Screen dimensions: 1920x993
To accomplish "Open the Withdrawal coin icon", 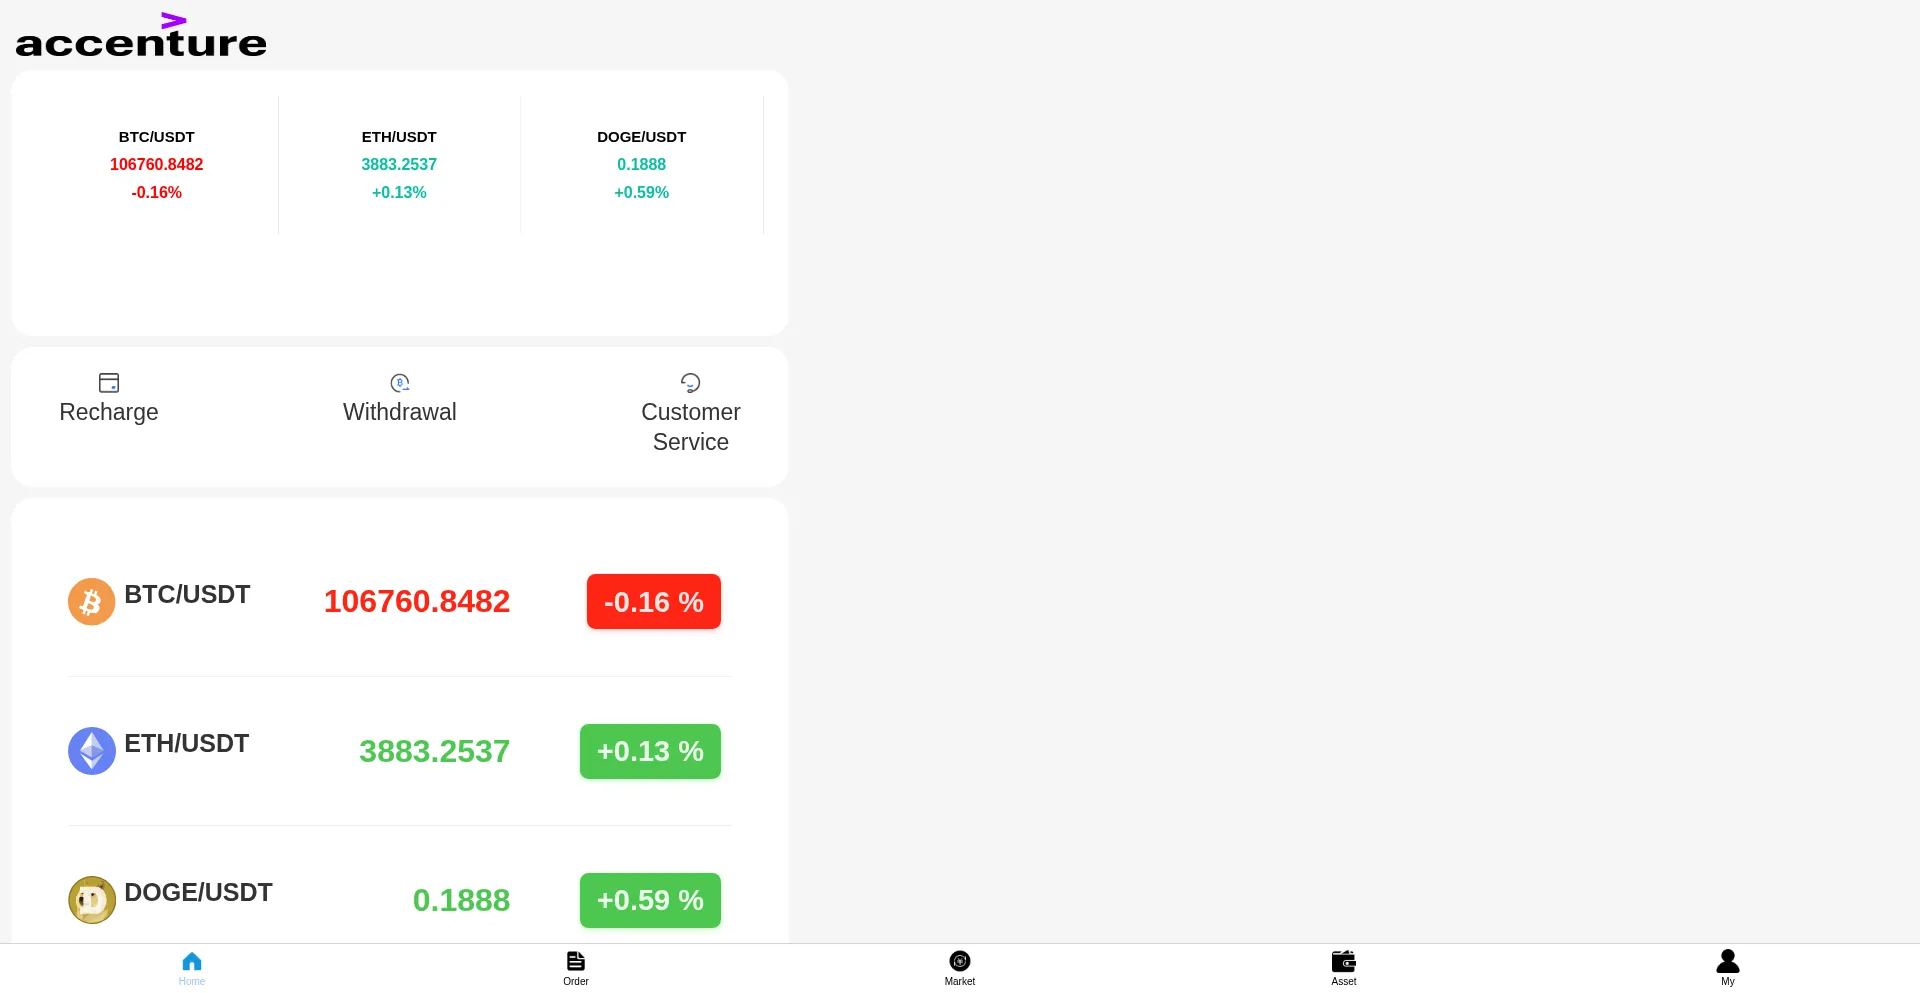I will (400, 383).
